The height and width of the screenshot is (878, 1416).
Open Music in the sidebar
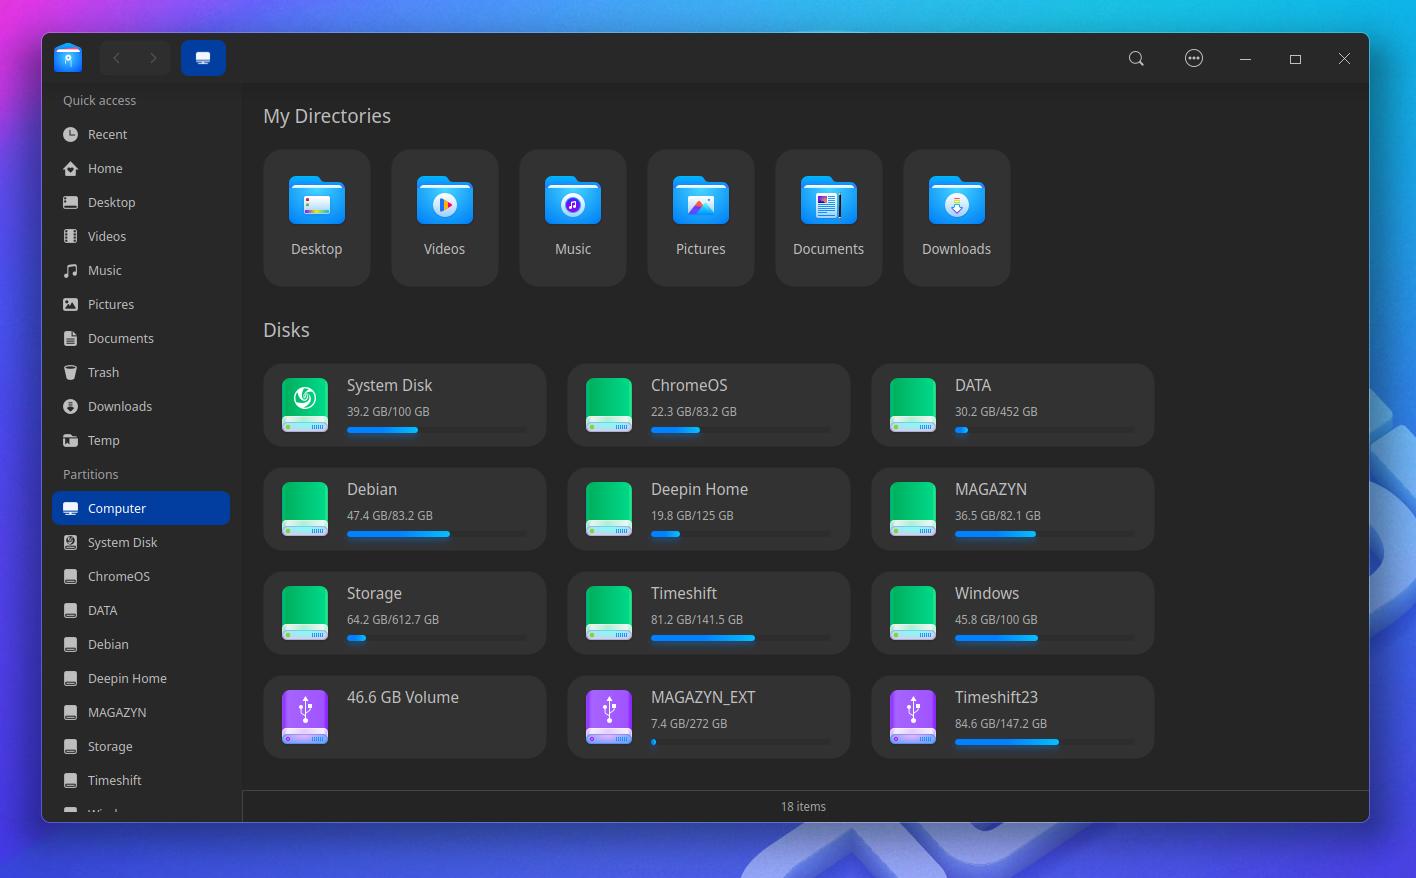141,270
